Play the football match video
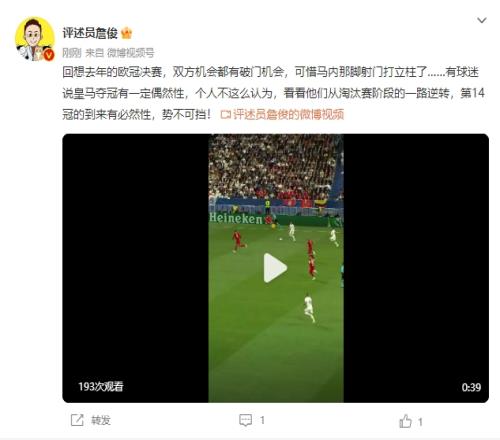The width and height of the screenshot is (500, 440). pyautogui.click(x=275, y=268)
